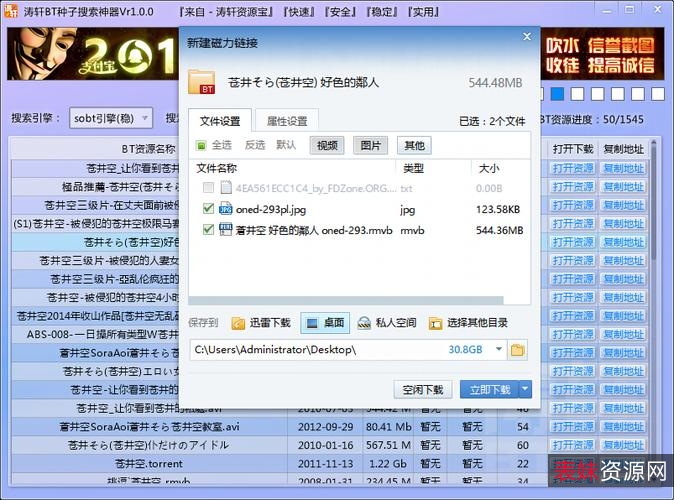Click the BT folder icon in dialog header

pos(202,82)
